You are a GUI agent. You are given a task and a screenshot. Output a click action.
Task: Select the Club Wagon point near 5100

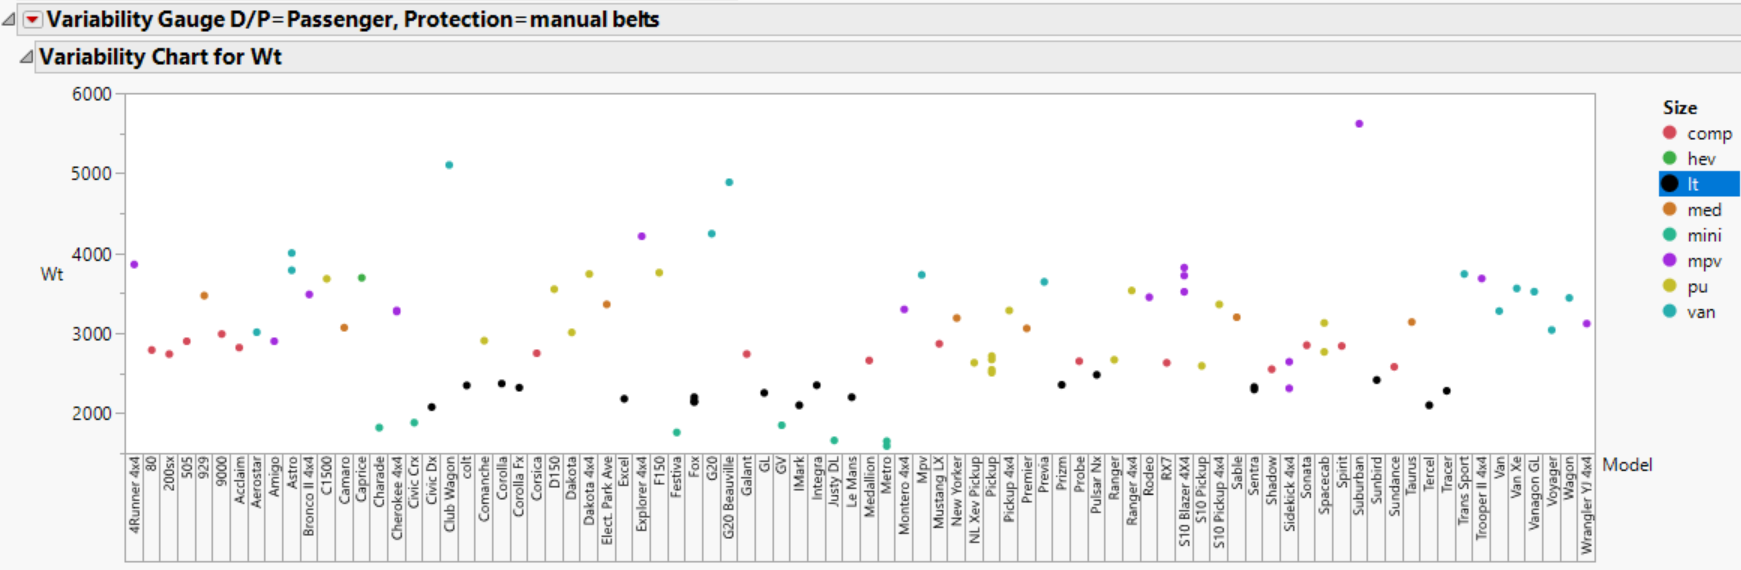(449, 165)
